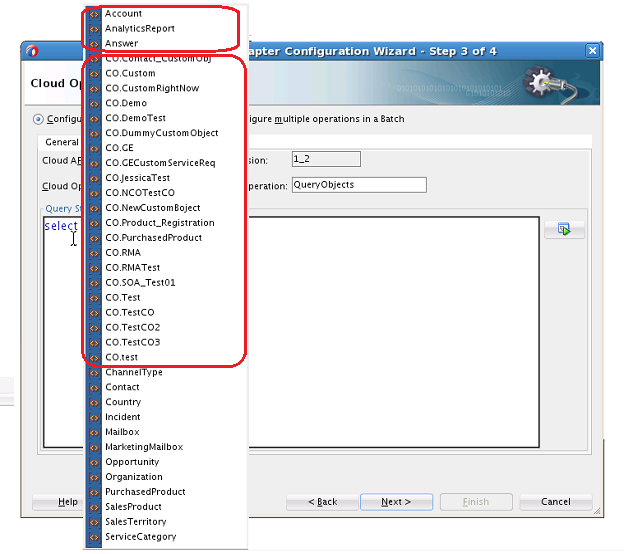Click the icon beside ChannelType entry
This screenshot has height=554, width=630.
[94, 373]
